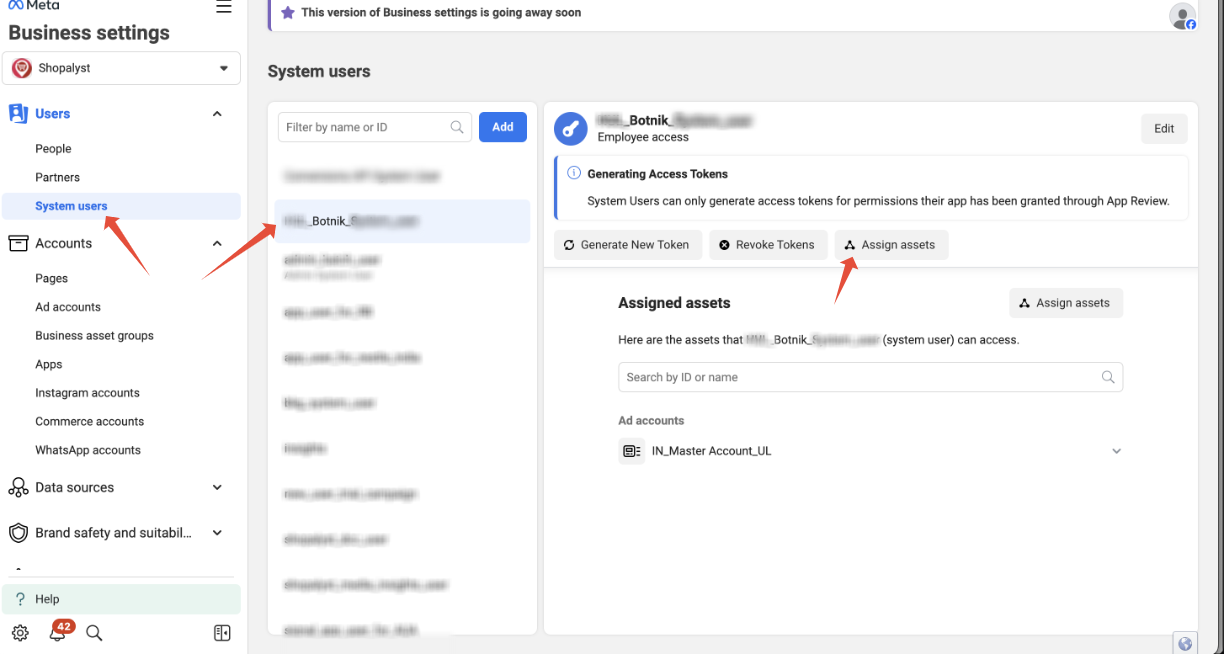This screenshot has height=654, width=1224.
Task: Click Assign assets next to Revoke Tokens
Action: [x=891, y=245]
